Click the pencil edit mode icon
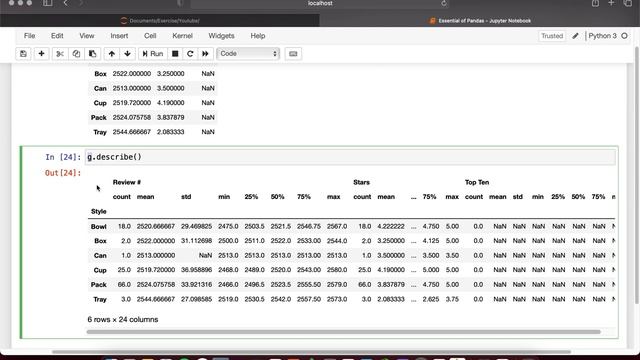This screenshot has width=640, height=360. coord(576,36)
